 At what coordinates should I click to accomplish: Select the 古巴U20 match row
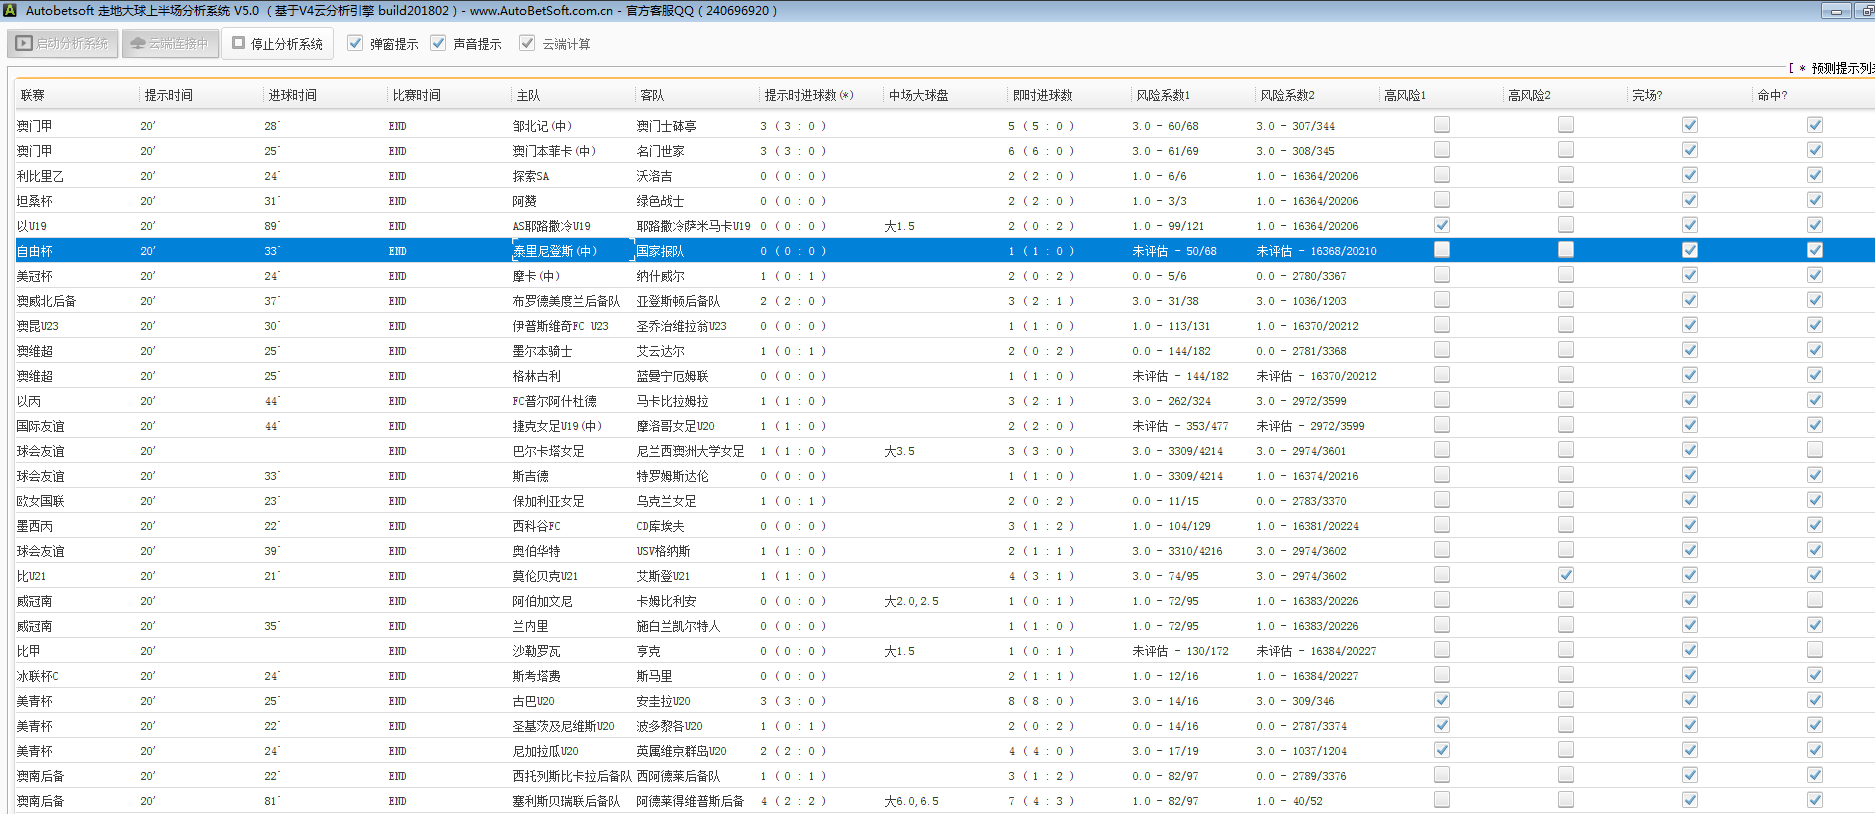pos(533,701)
